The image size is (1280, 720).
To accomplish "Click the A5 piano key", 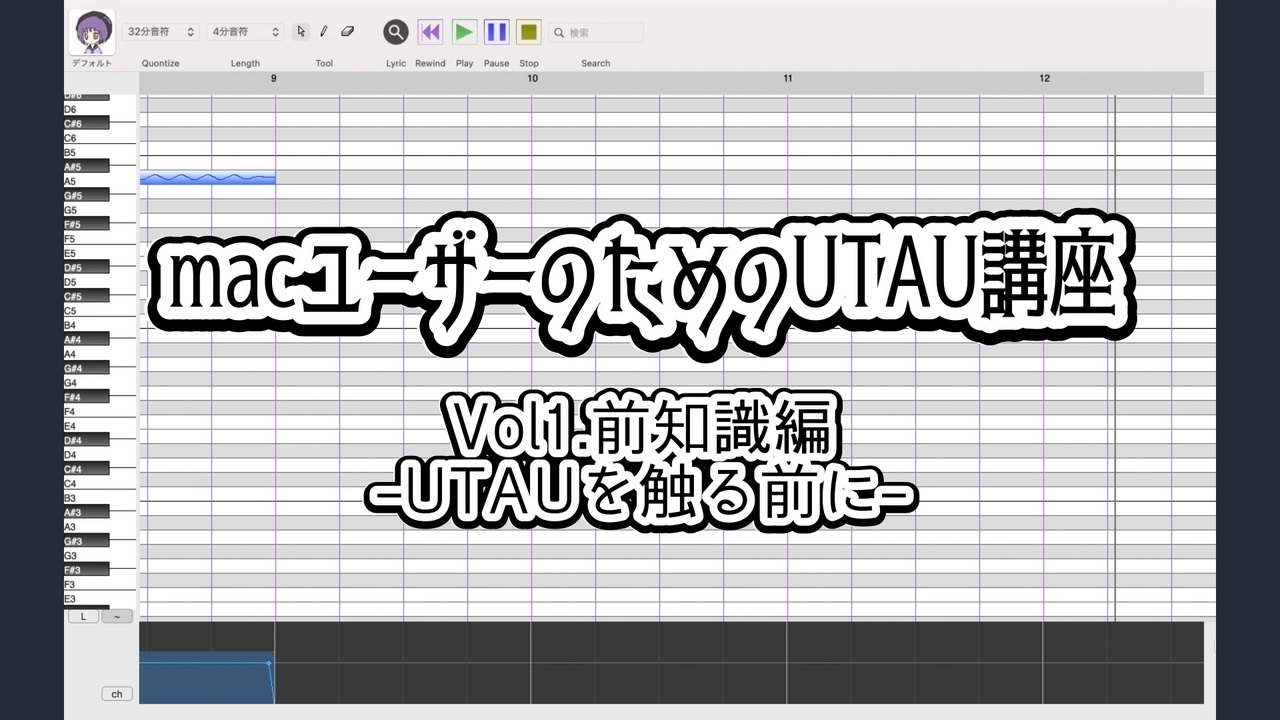I will tap(100, 182).
